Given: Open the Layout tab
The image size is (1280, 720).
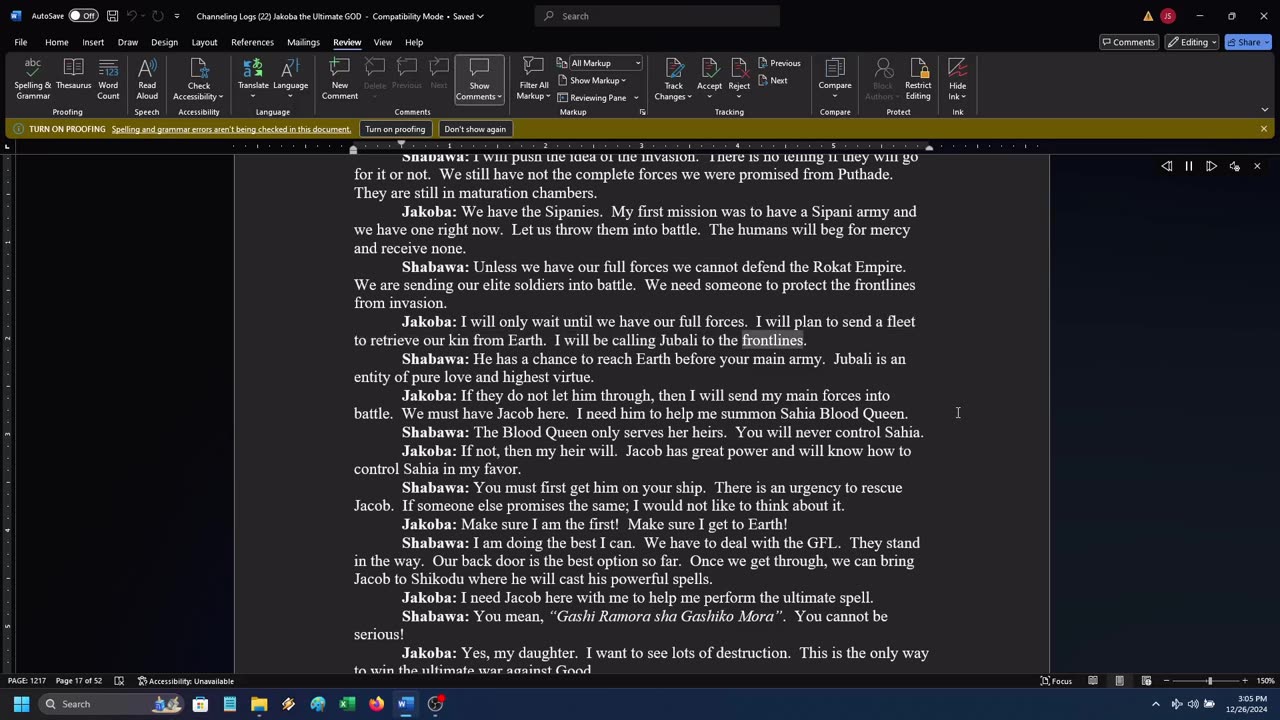Looking at the screenshot, I should pyautogui.click(x=204, y=42).
